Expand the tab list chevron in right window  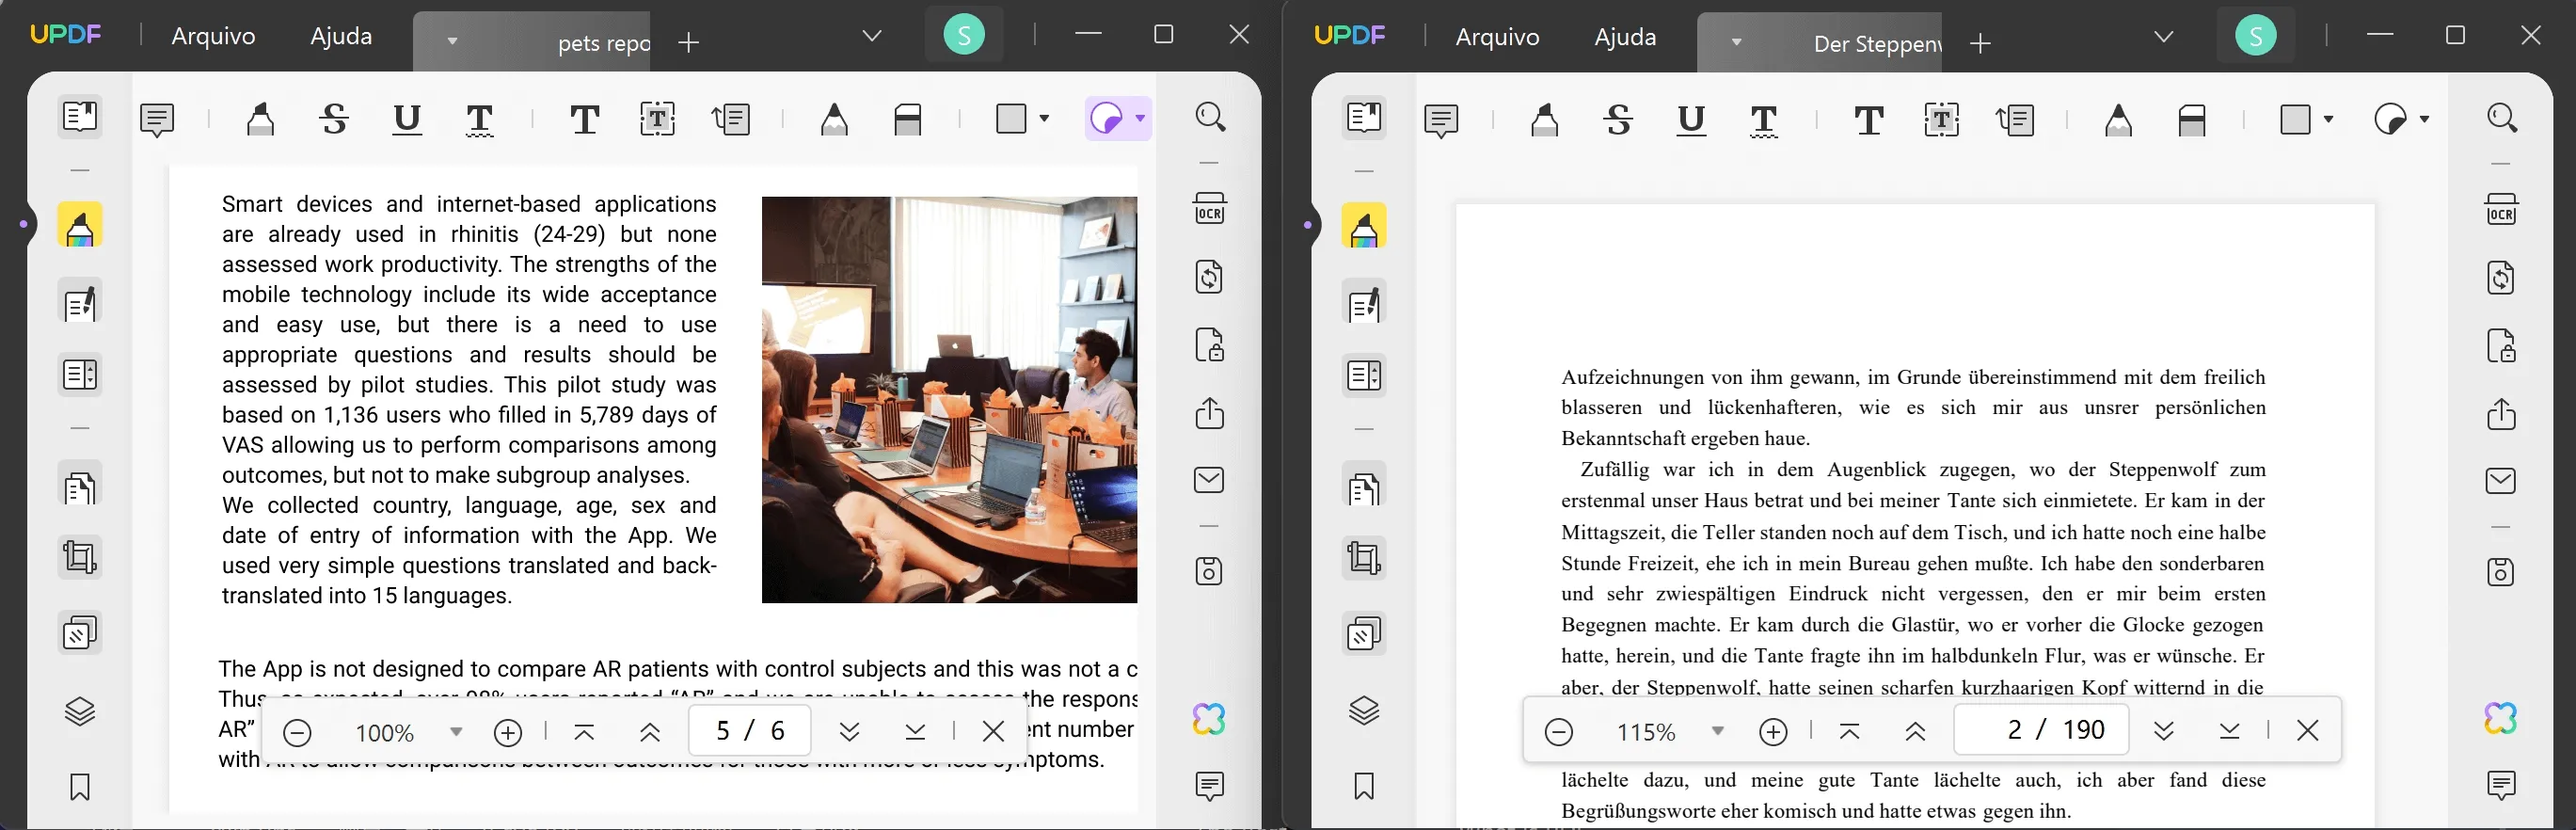click(x=2164, y=37)
